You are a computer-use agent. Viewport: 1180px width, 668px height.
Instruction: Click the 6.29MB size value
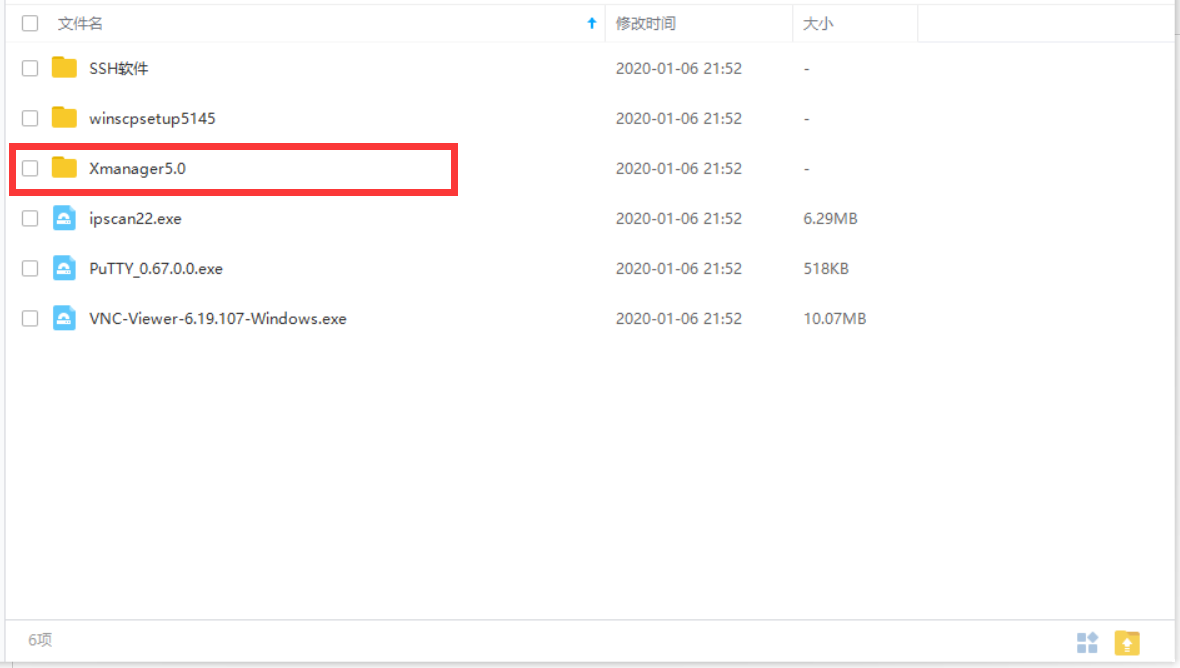point(830,218)
